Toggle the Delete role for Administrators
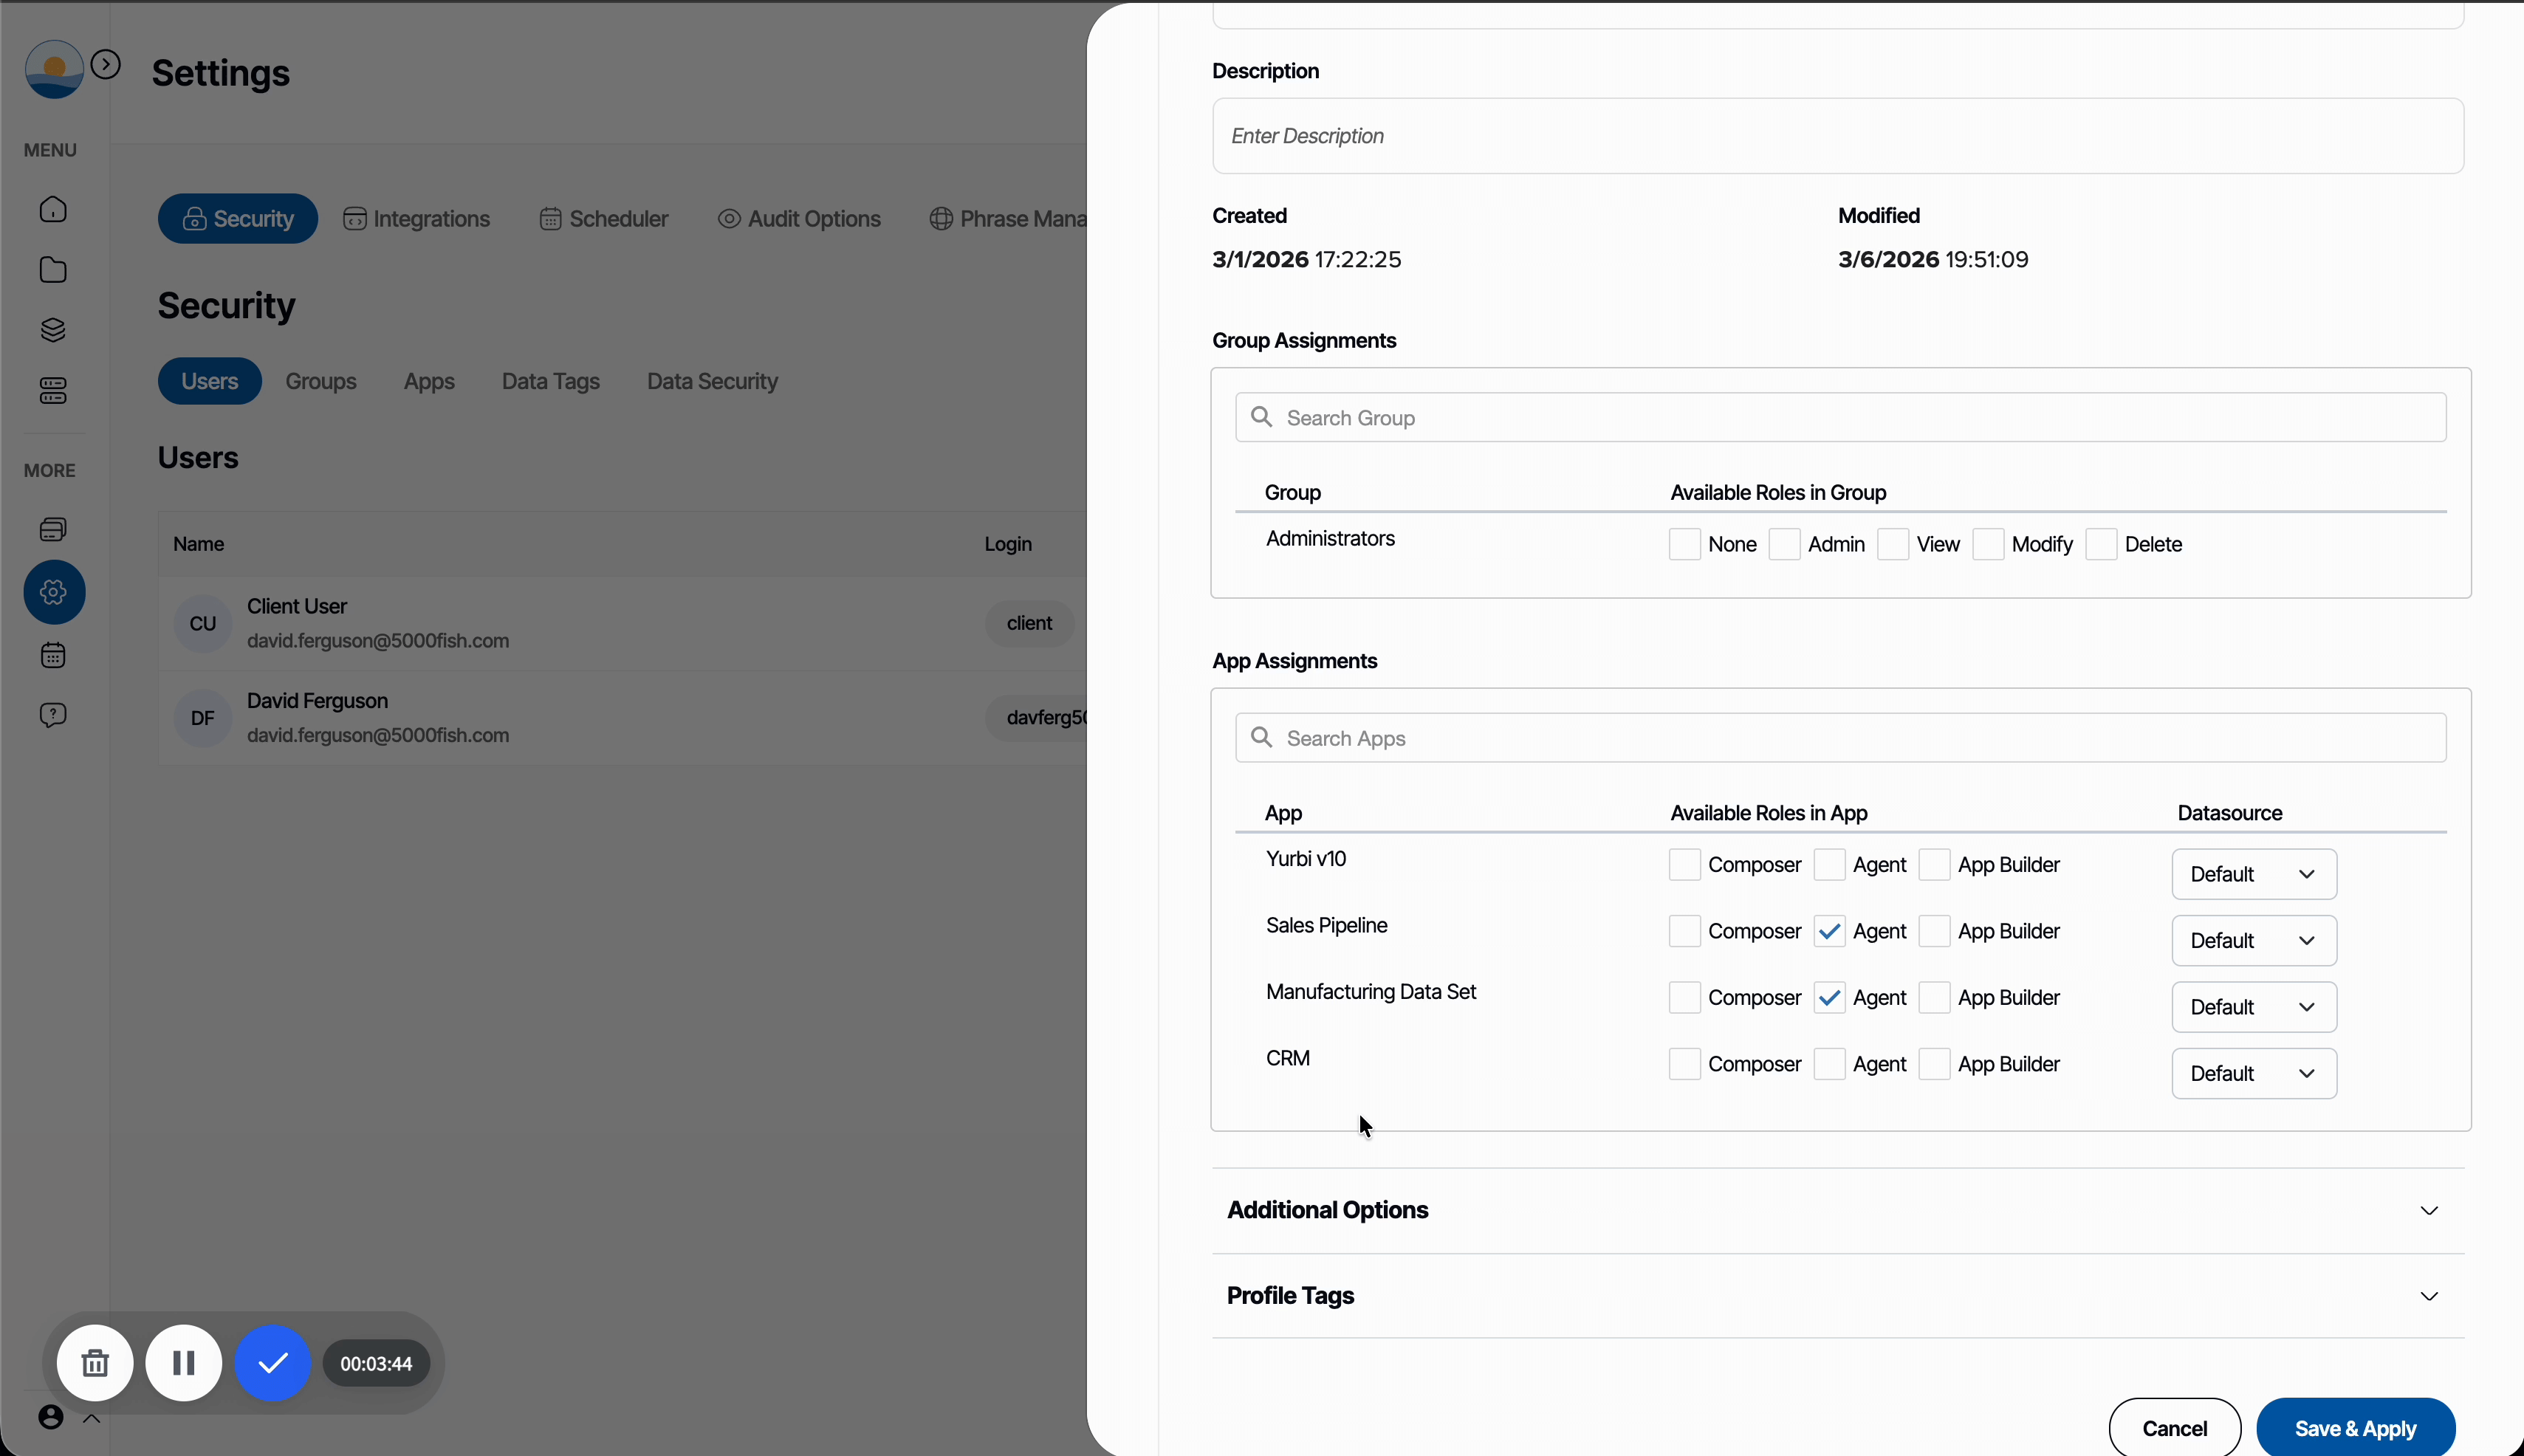The width and height of the screenshot is (2524, 1456). (2101, 544)
